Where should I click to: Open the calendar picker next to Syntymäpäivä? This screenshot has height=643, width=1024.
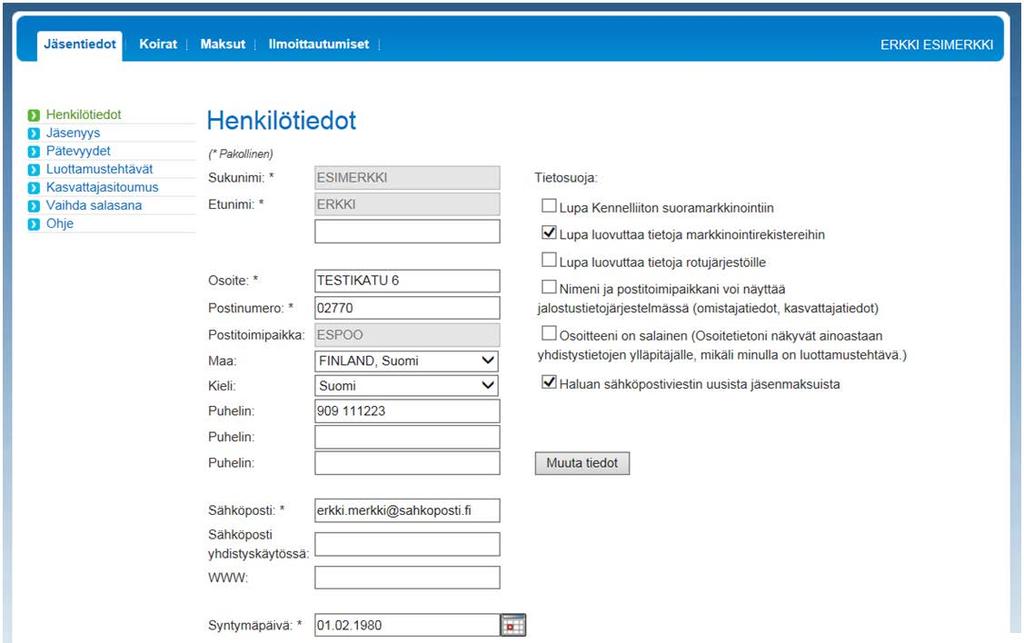click(513, 625)
